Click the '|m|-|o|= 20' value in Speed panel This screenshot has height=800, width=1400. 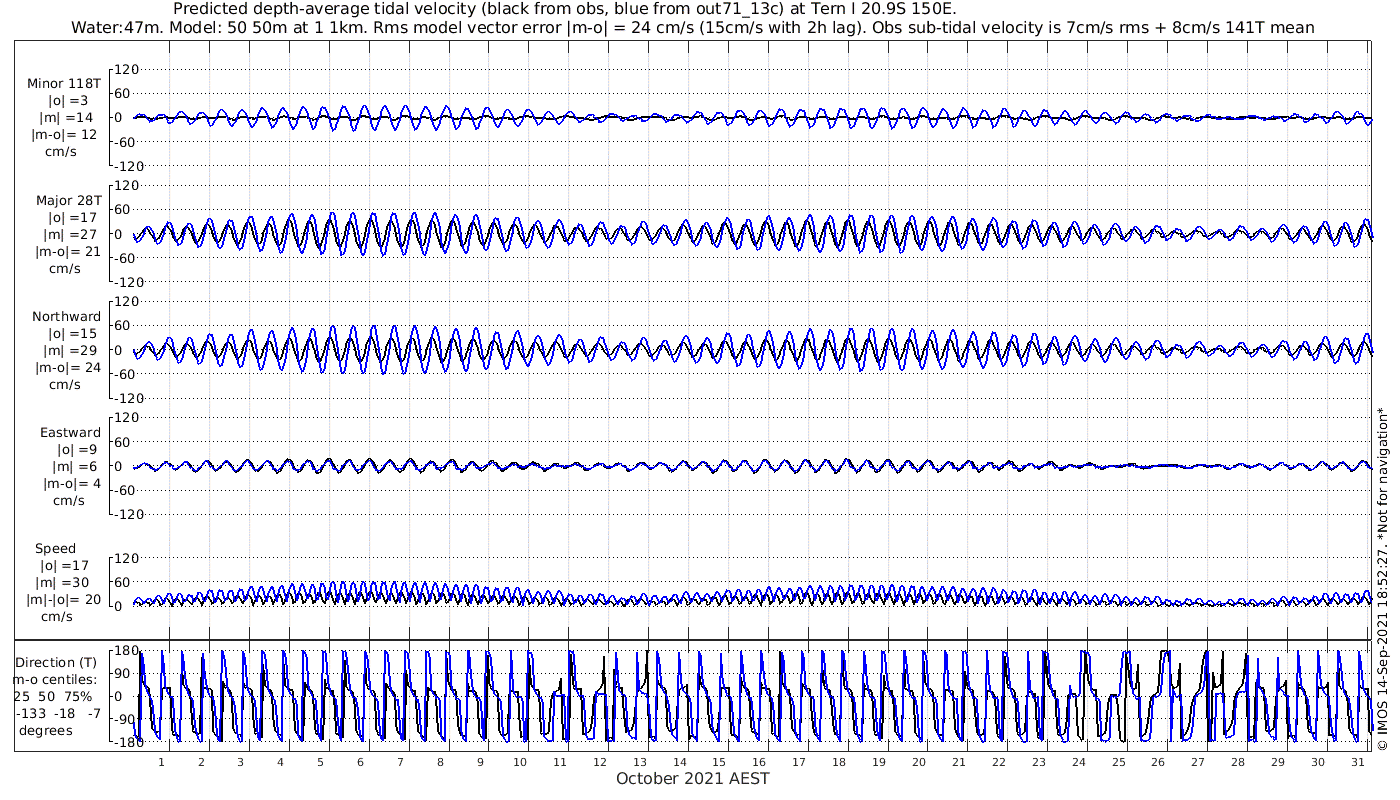(63, 600)
